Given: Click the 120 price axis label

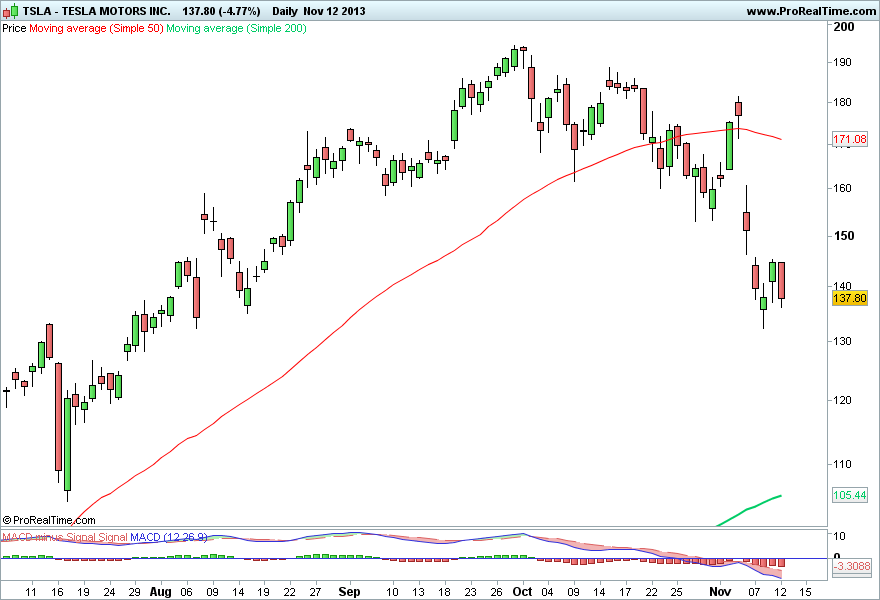Looking at the screenshot, I should 841,400.
